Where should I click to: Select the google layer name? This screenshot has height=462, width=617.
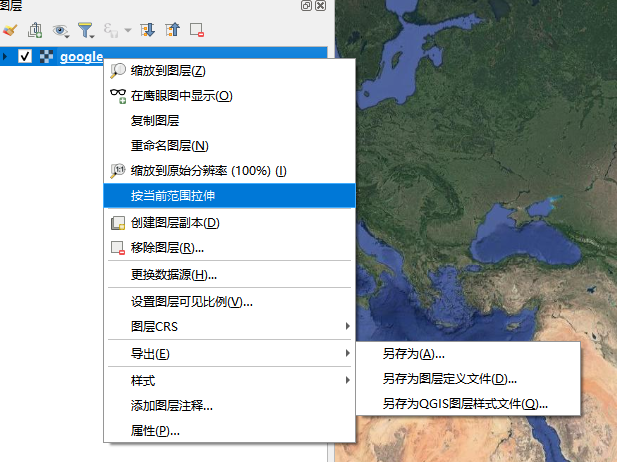tap(81, 57)
